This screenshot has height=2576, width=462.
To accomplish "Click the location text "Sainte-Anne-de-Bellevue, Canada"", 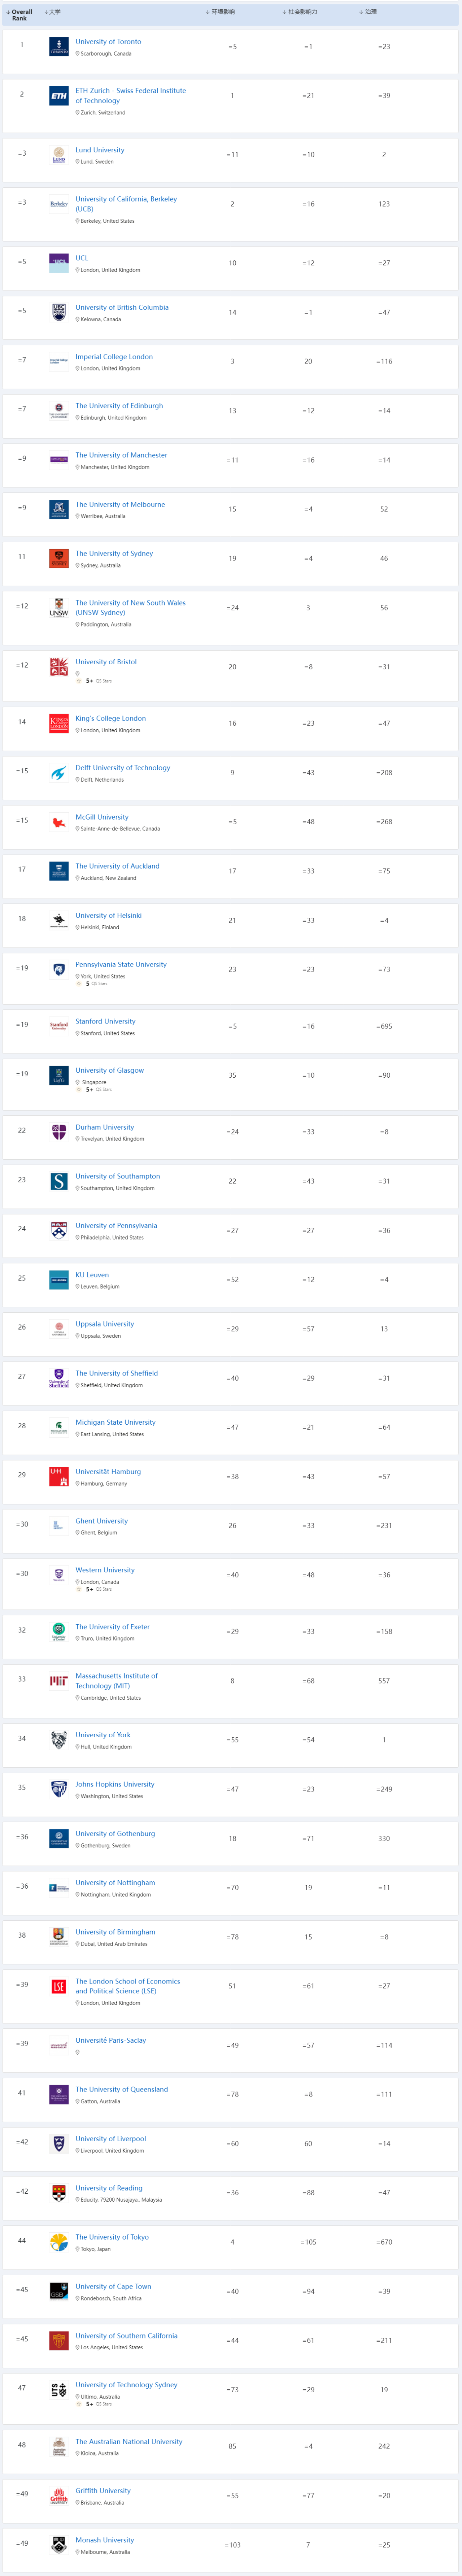I will click(x=120, y=829).
